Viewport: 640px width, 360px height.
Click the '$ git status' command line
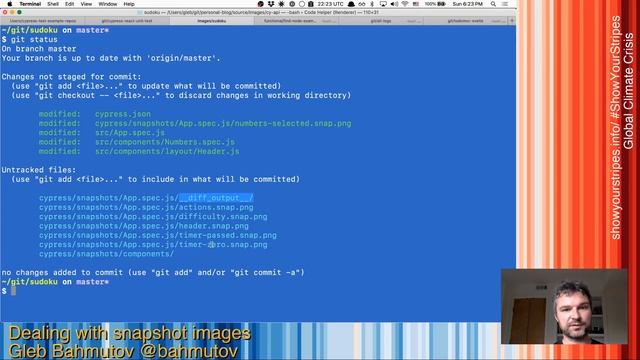tap(30, 40)
